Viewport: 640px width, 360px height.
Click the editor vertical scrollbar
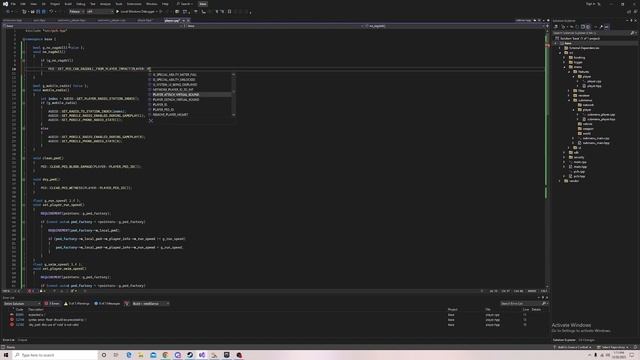tap(547, 157)
